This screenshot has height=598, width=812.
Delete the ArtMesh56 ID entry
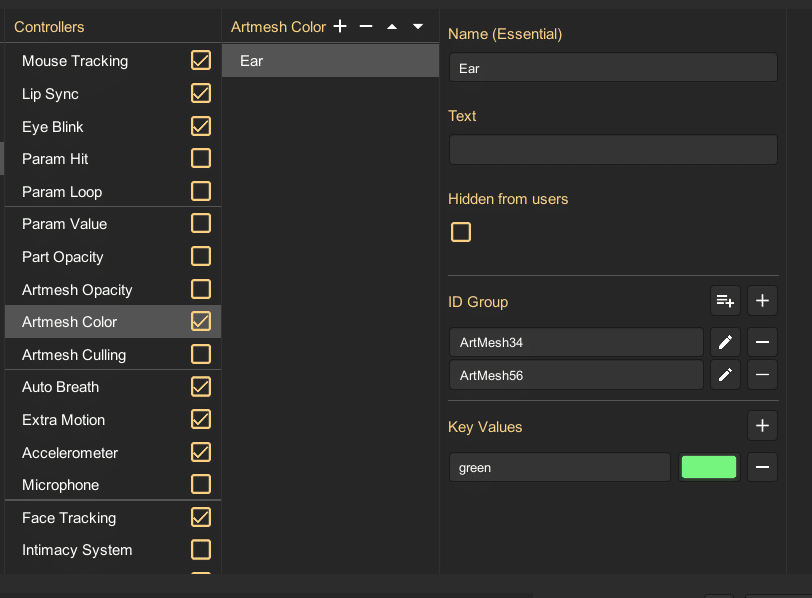pos(762,375)
